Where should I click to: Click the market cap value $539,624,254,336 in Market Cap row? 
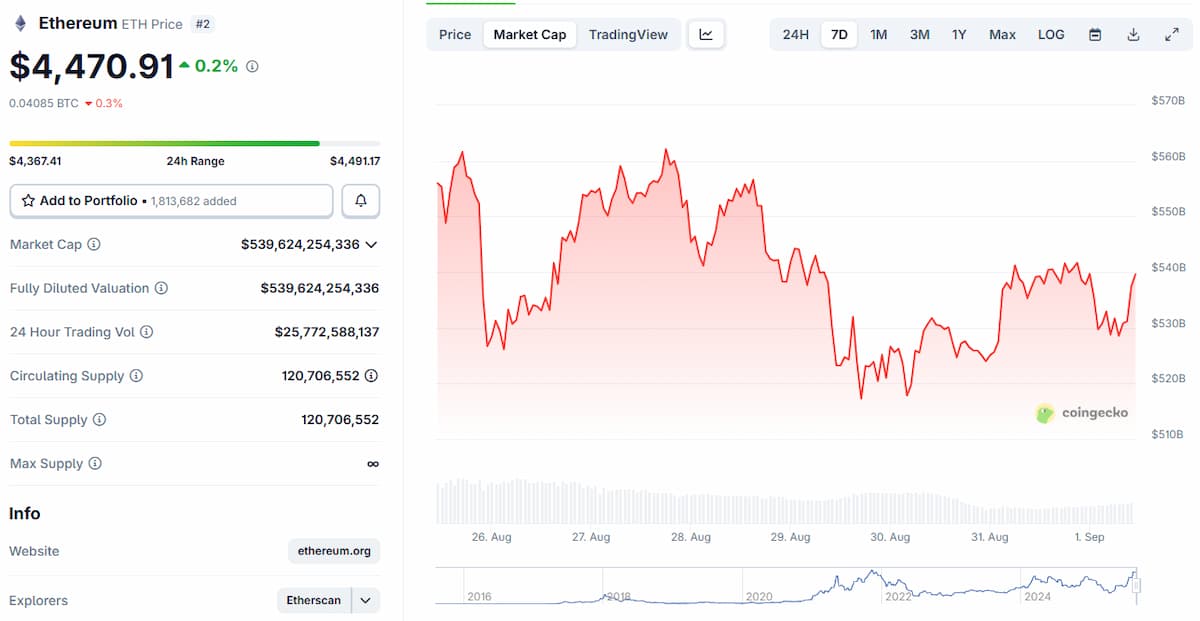(x=300, y=244)
